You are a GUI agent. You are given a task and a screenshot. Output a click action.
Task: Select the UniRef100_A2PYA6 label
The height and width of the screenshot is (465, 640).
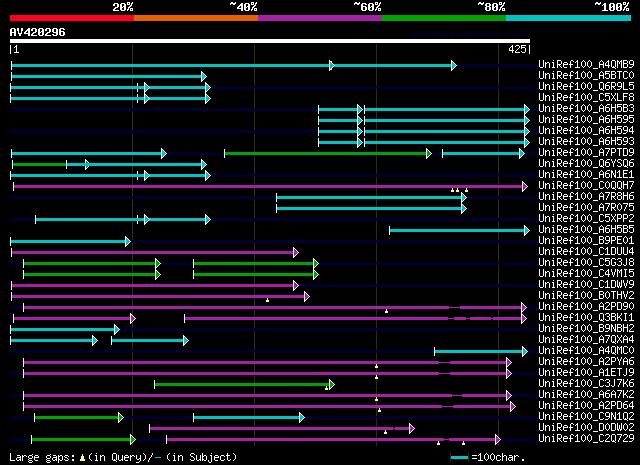click(586, 362)
